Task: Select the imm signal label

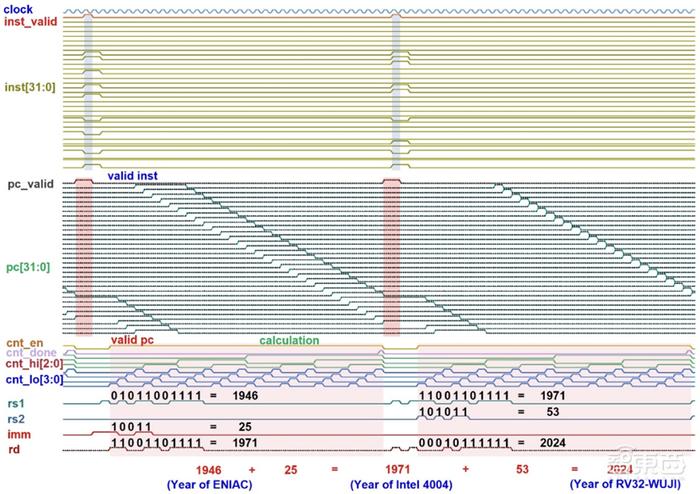Action: (x=19, y=434)
